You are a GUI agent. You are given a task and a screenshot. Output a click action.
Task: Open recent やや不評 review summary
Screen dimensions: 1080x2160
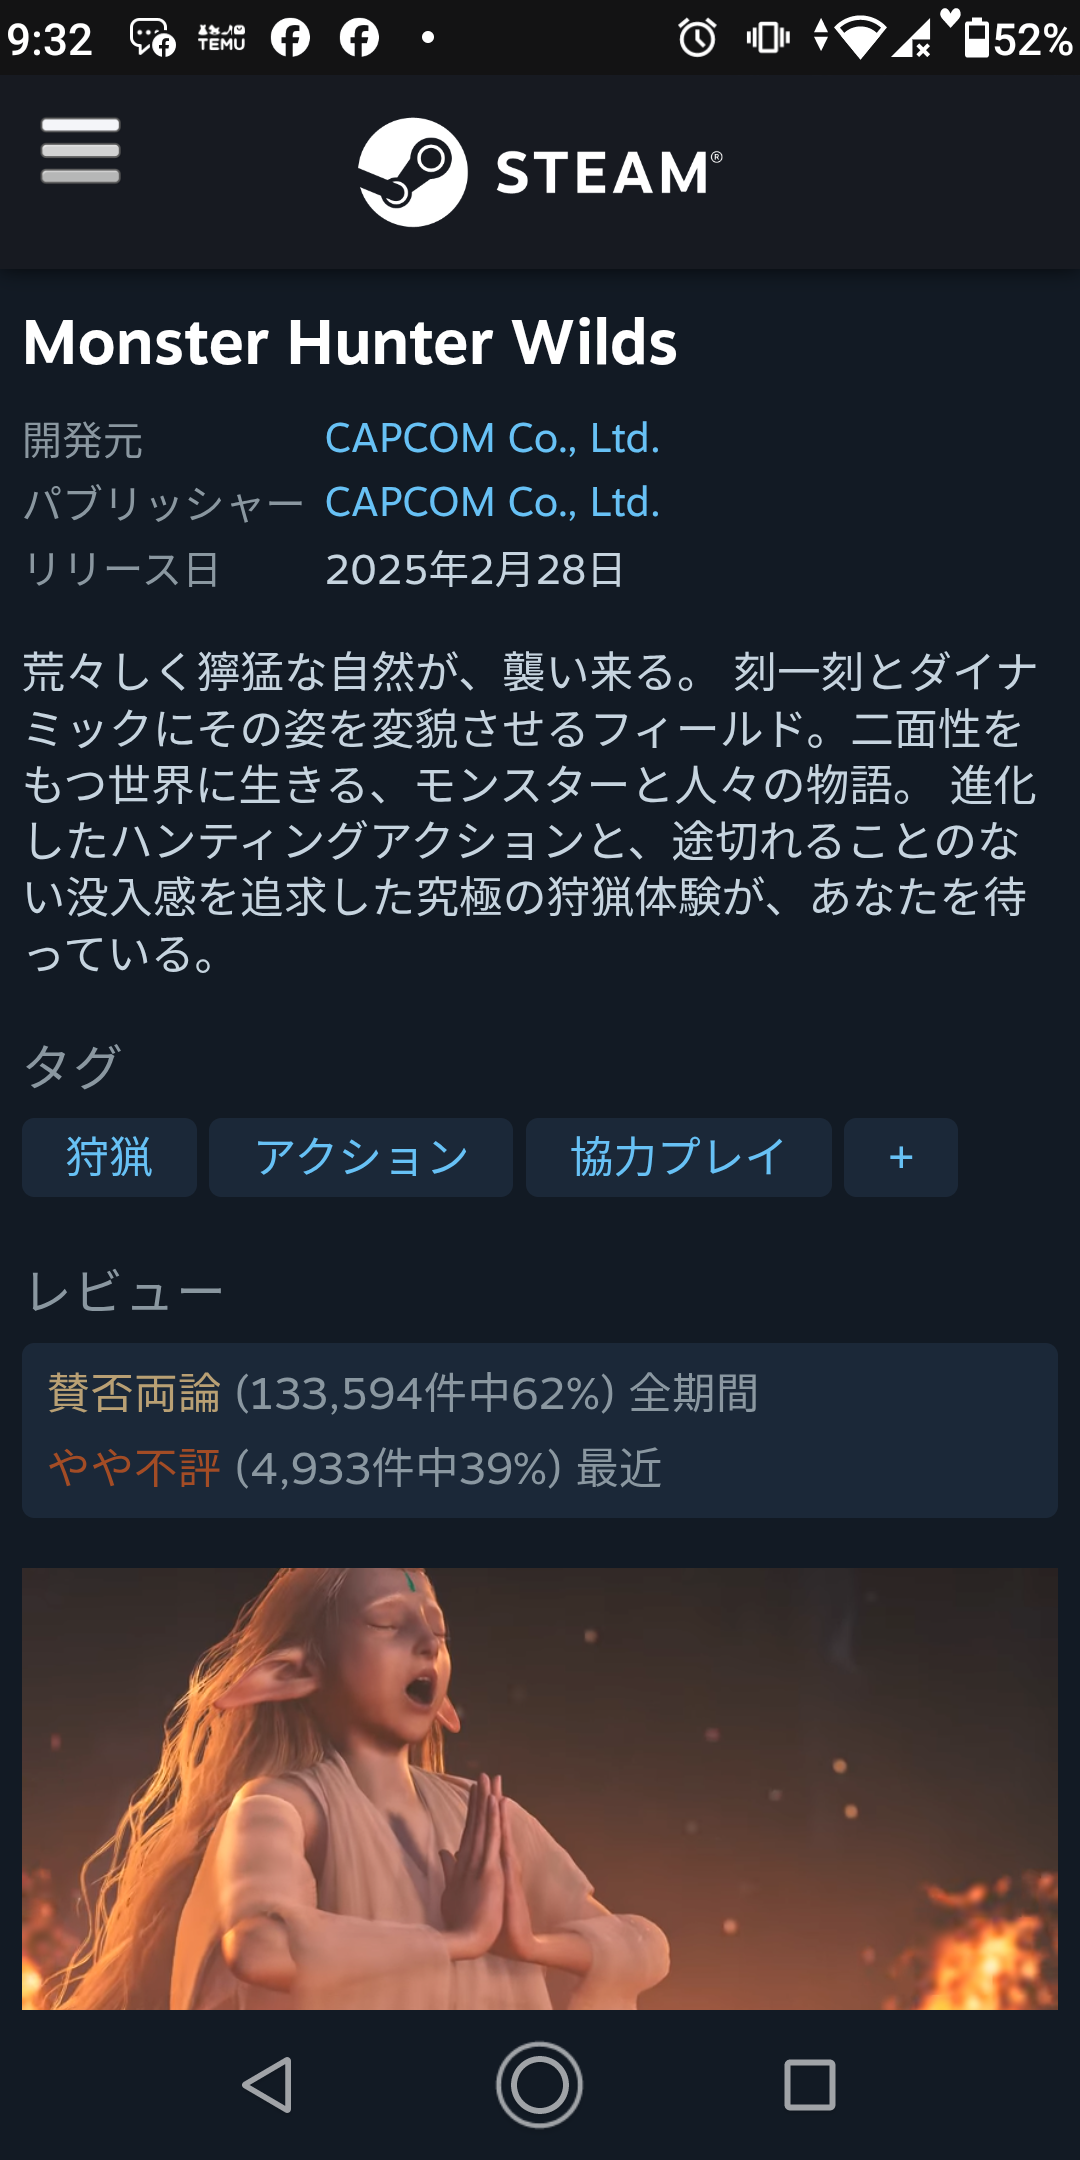click(x=355, y=1468)
